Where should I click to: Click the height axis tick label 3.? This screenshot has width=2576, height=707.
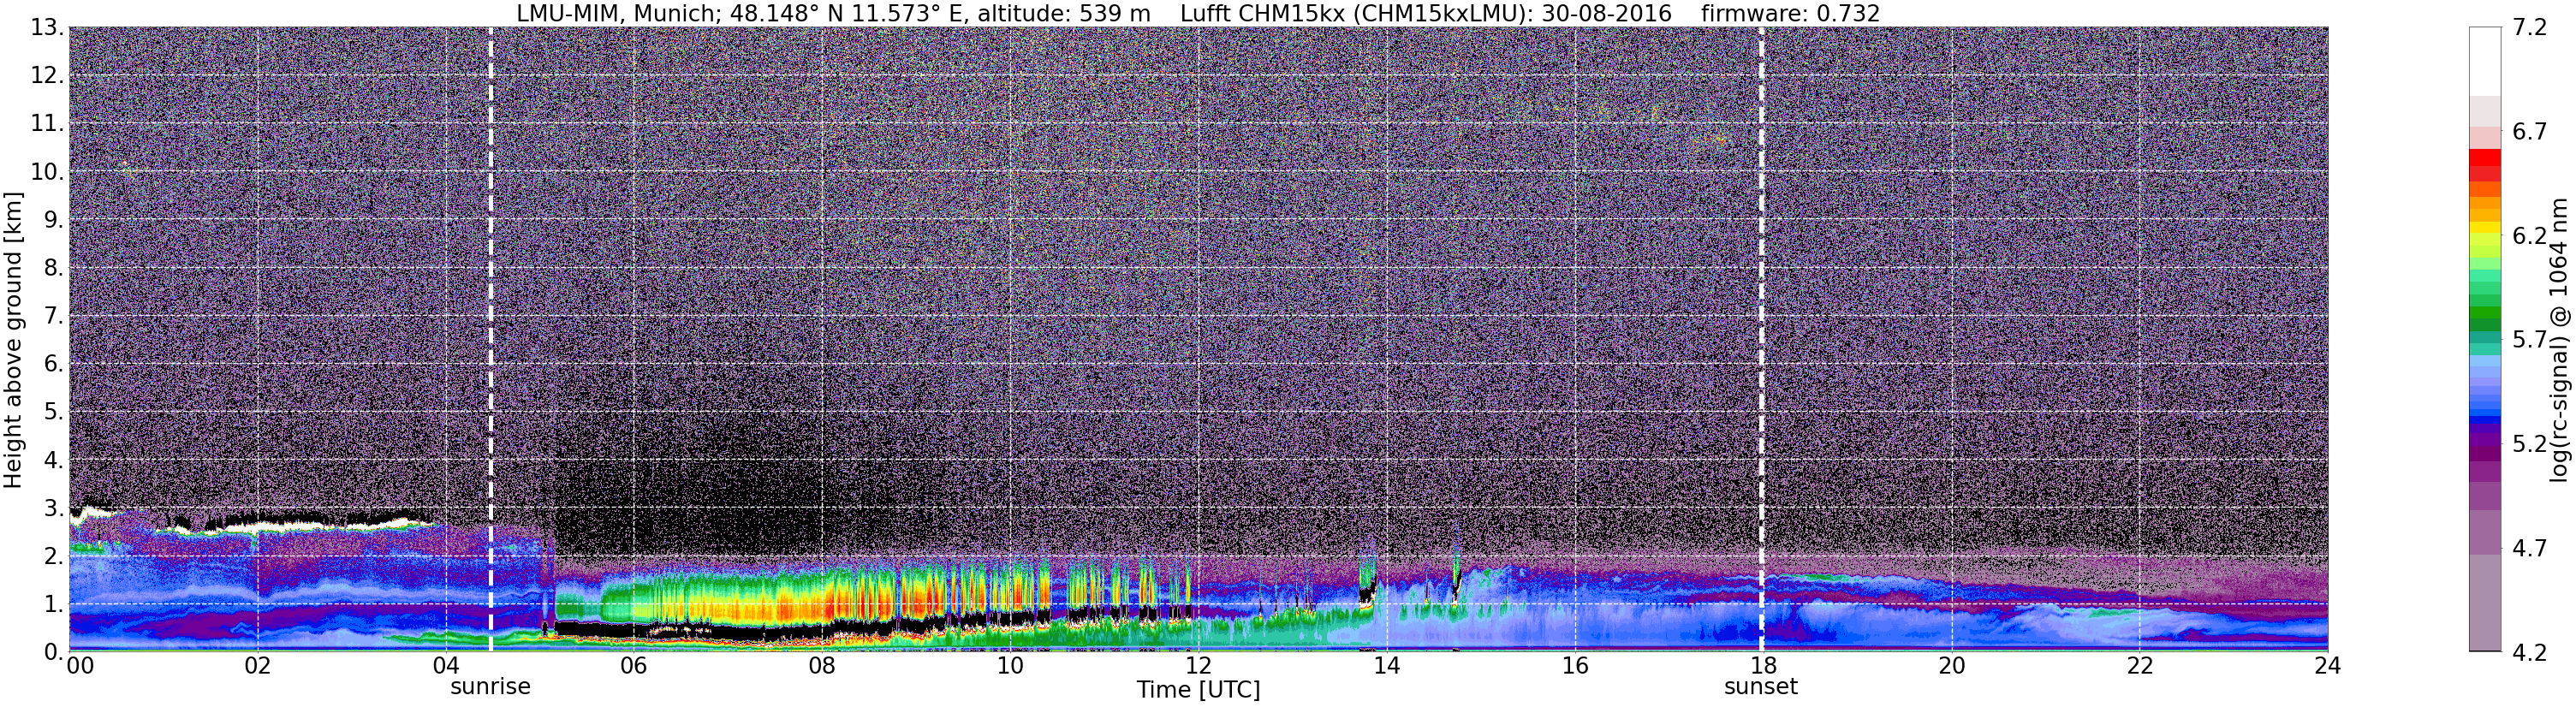pyautogui.click(x=54, y=508)
